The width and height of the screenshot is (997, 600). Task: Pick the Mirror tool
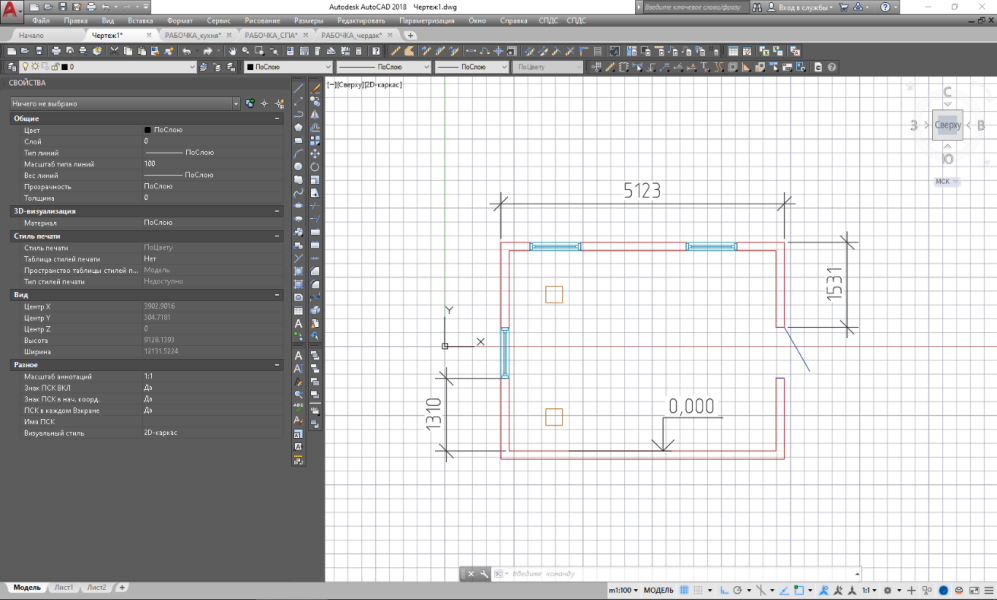315,114
